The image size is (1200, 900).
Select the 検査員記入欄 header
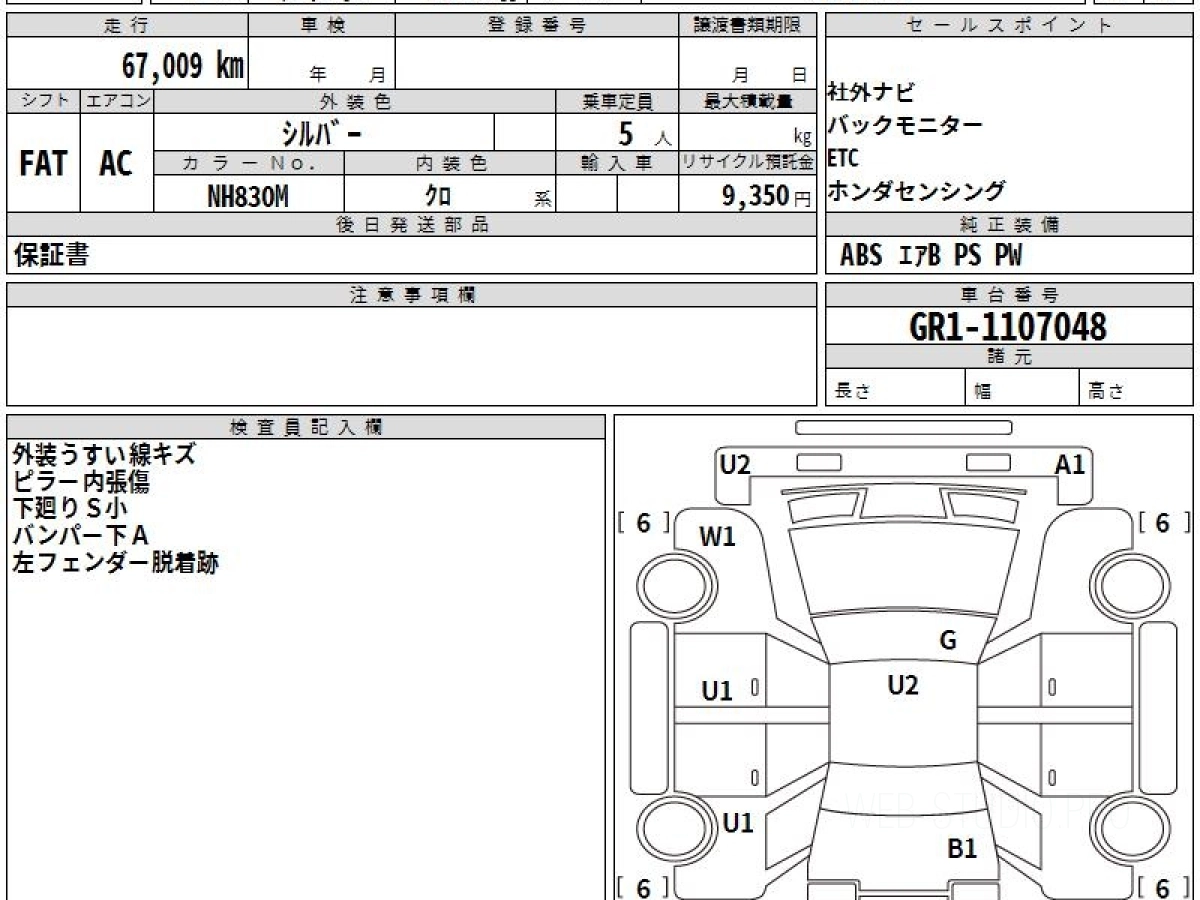[306, 426]
